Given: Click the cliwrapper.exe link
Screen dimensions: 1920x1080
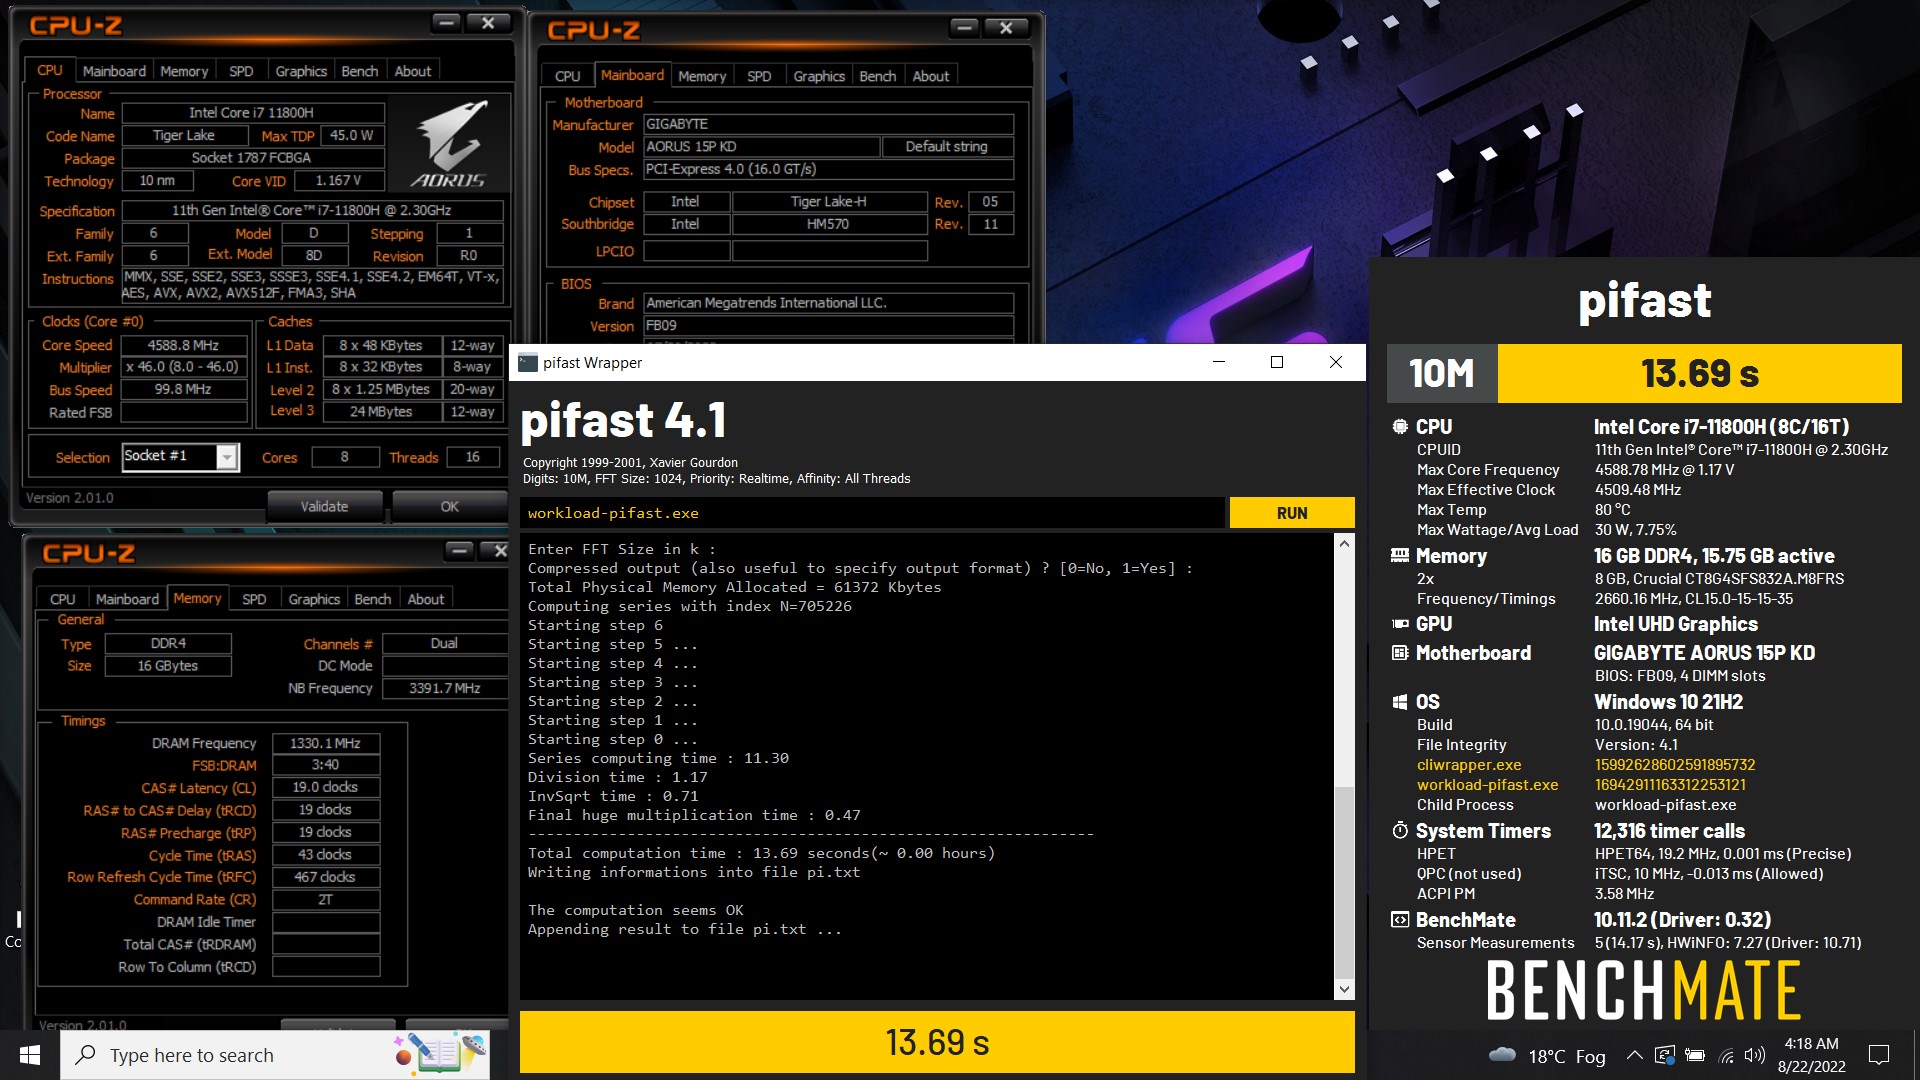Looking at the screenshot, I should coord(1468,765).
